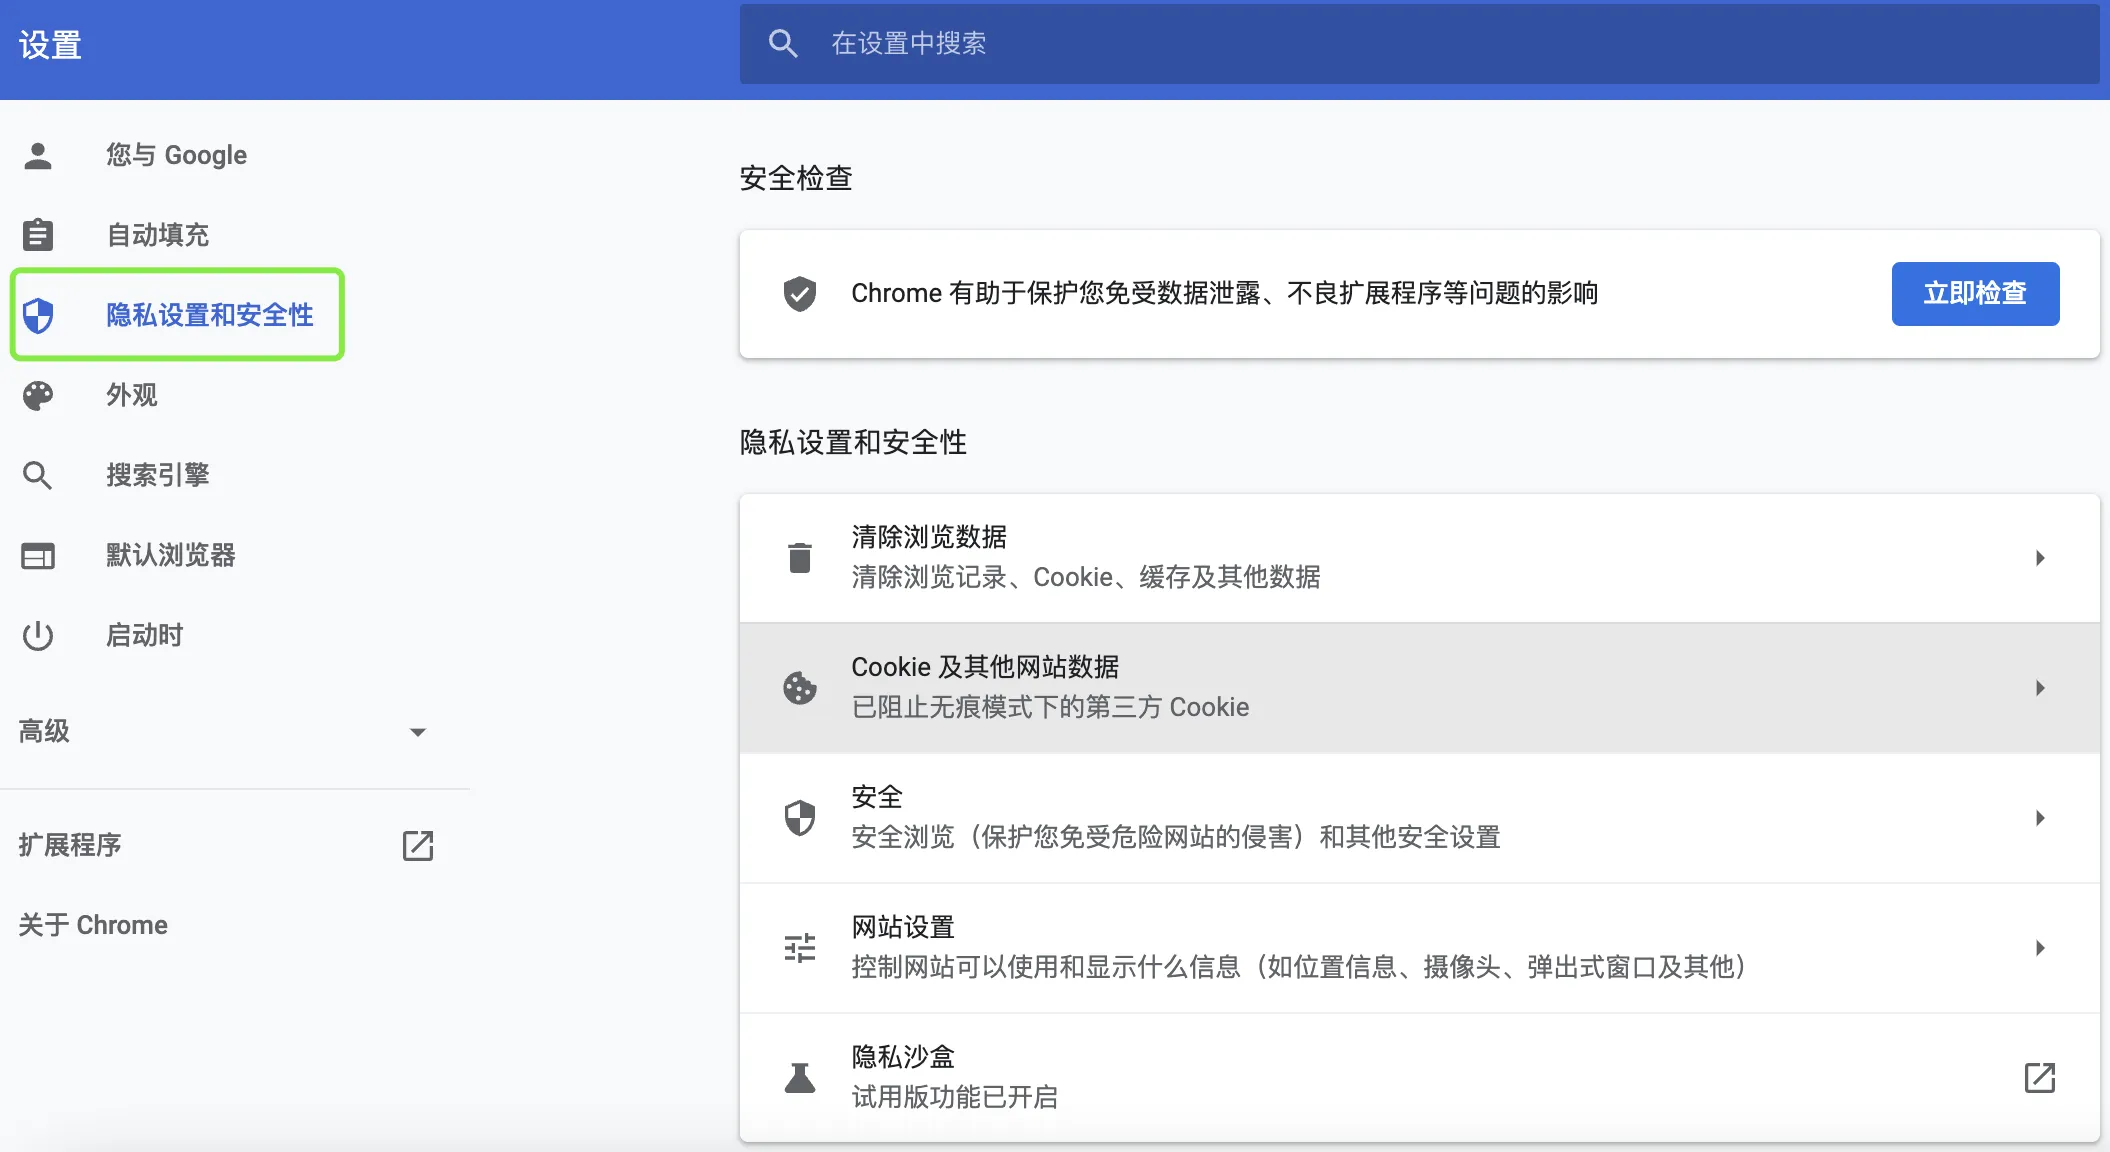This screenshot has height=1152, width=2110.
Task: Open the 关于 Chrome link
Action: tap(93, 925)
